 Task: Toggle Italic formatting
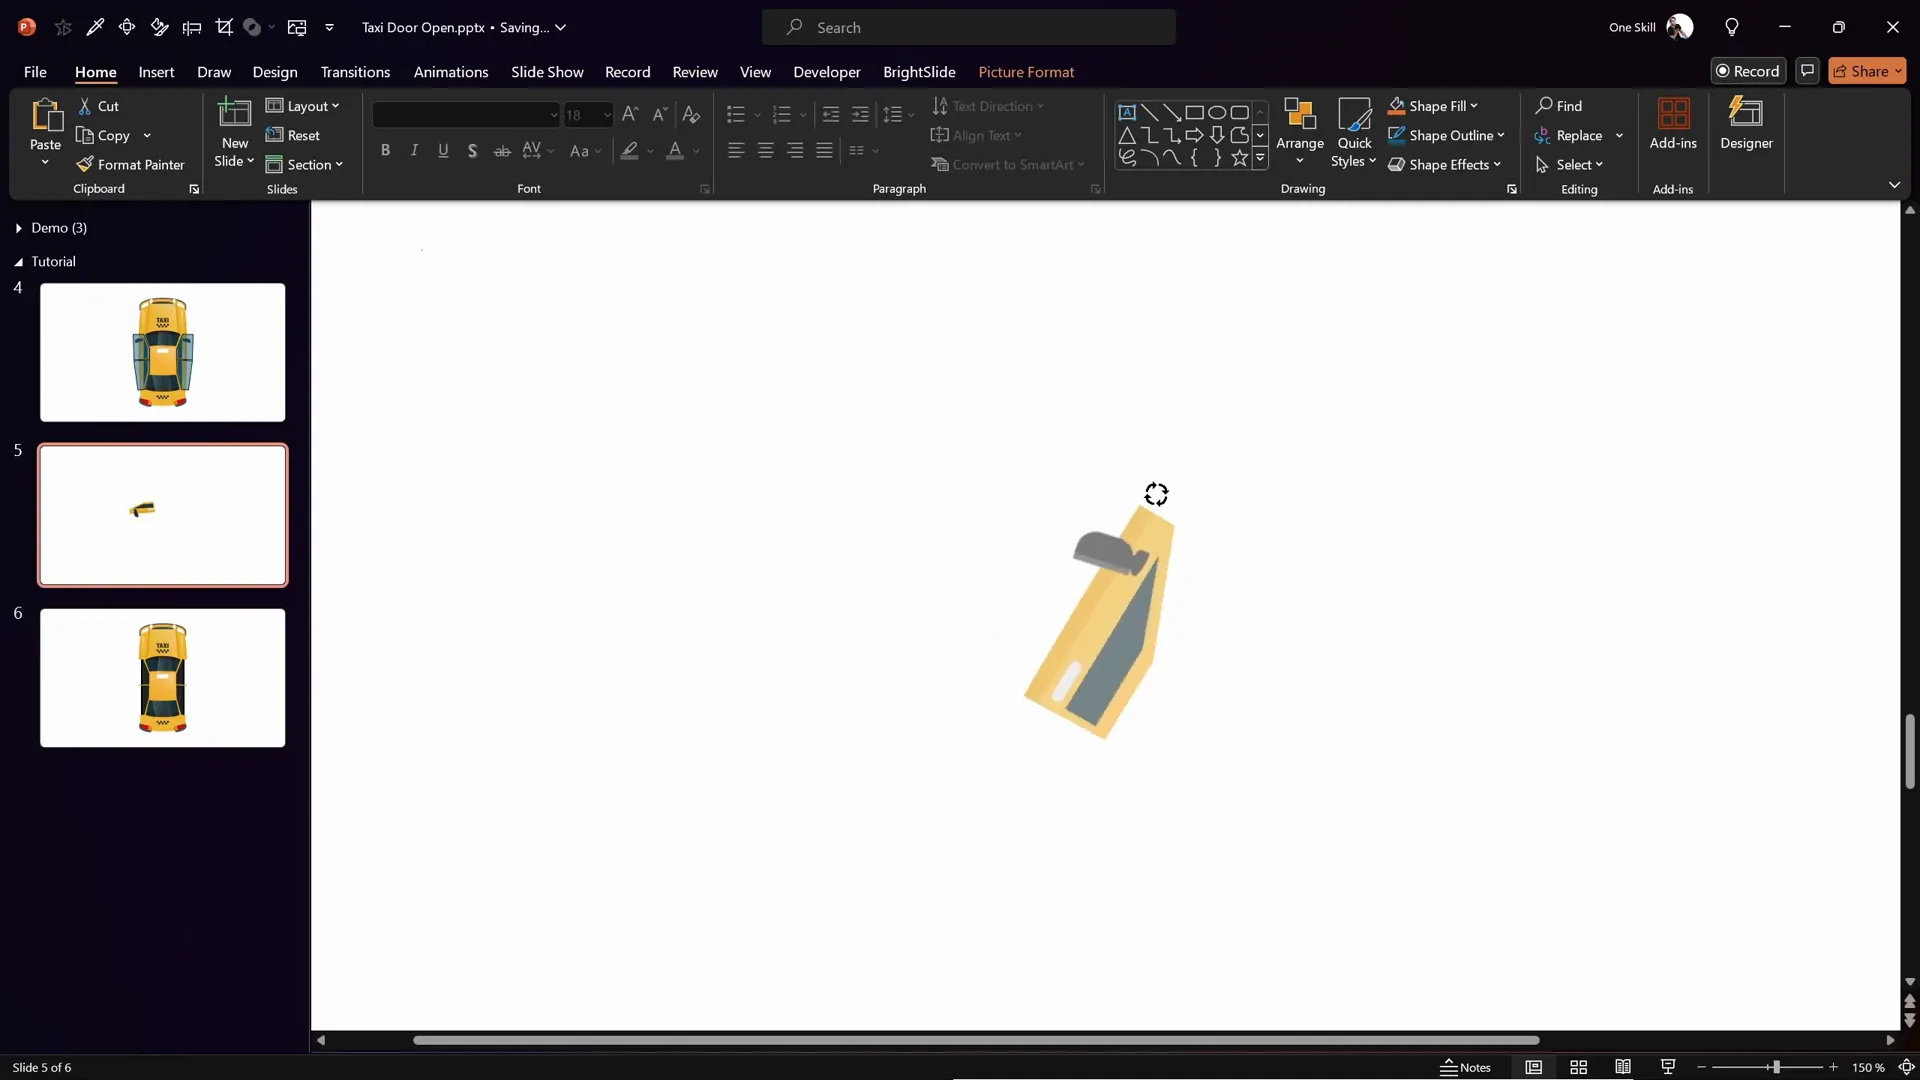coord(415,150)
